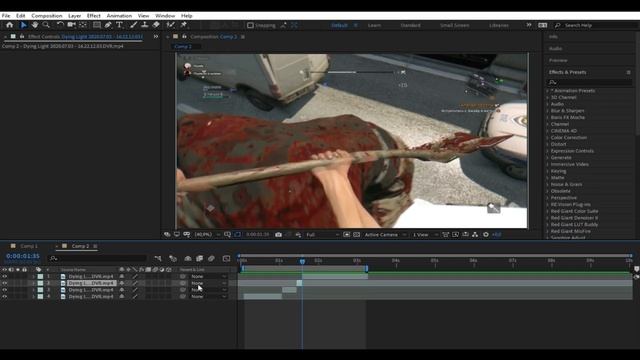This screenshot has height=360, width=640.
Task: Show more workspaces with the double chevron
Action: (529, 25)
